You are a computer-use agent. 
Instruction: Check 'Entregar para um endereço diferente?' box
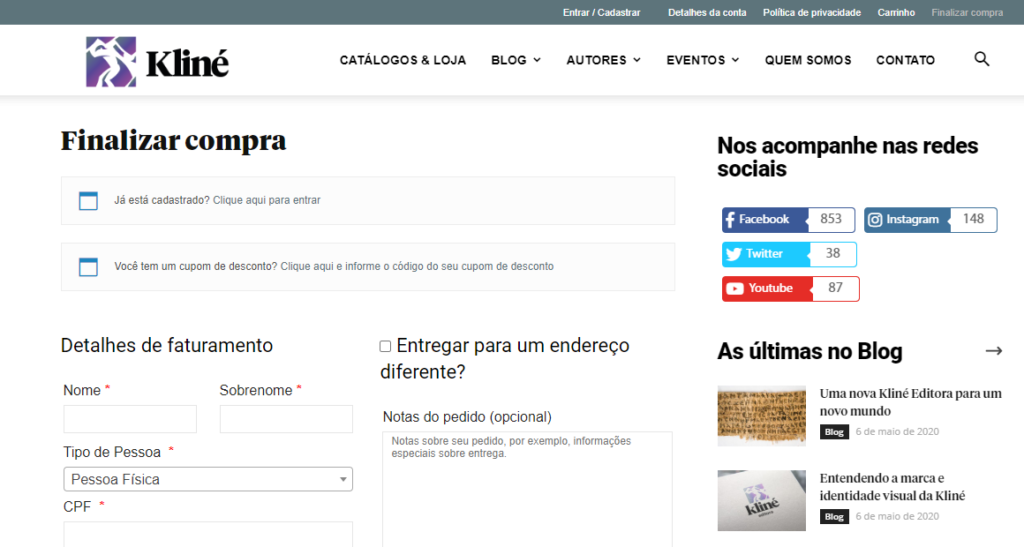point(385,346)
